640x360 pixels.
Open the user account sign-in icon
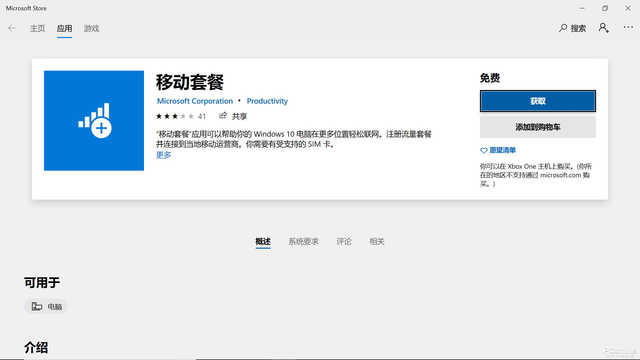(604, 28)
